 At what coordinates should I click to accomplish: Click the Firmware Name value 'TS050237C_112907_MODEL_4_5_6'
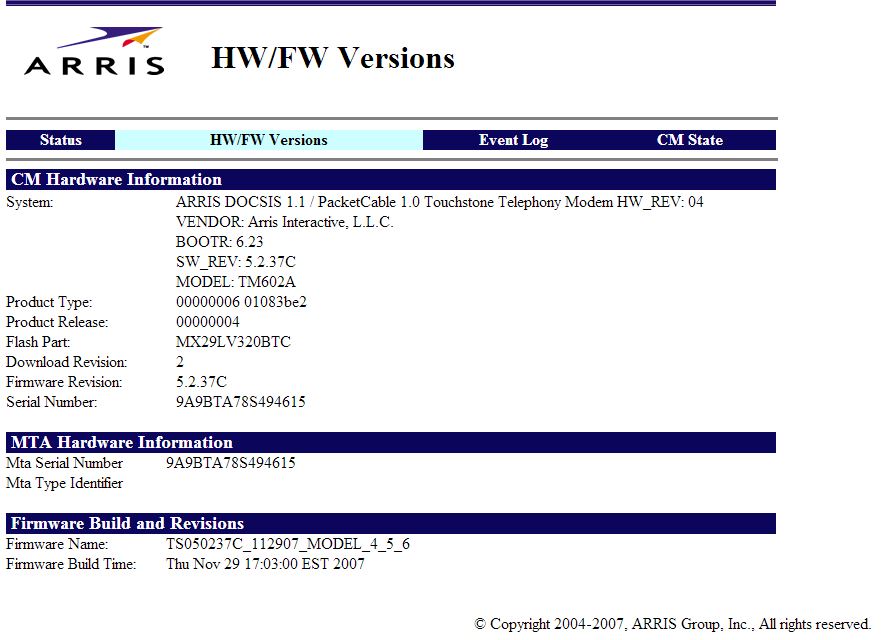[288, 544]
